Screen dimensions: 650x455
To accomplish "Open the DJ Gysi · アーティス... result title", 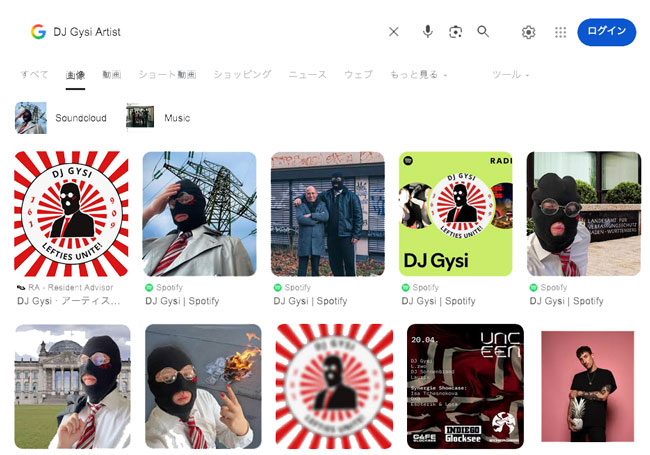I will 68,301.
